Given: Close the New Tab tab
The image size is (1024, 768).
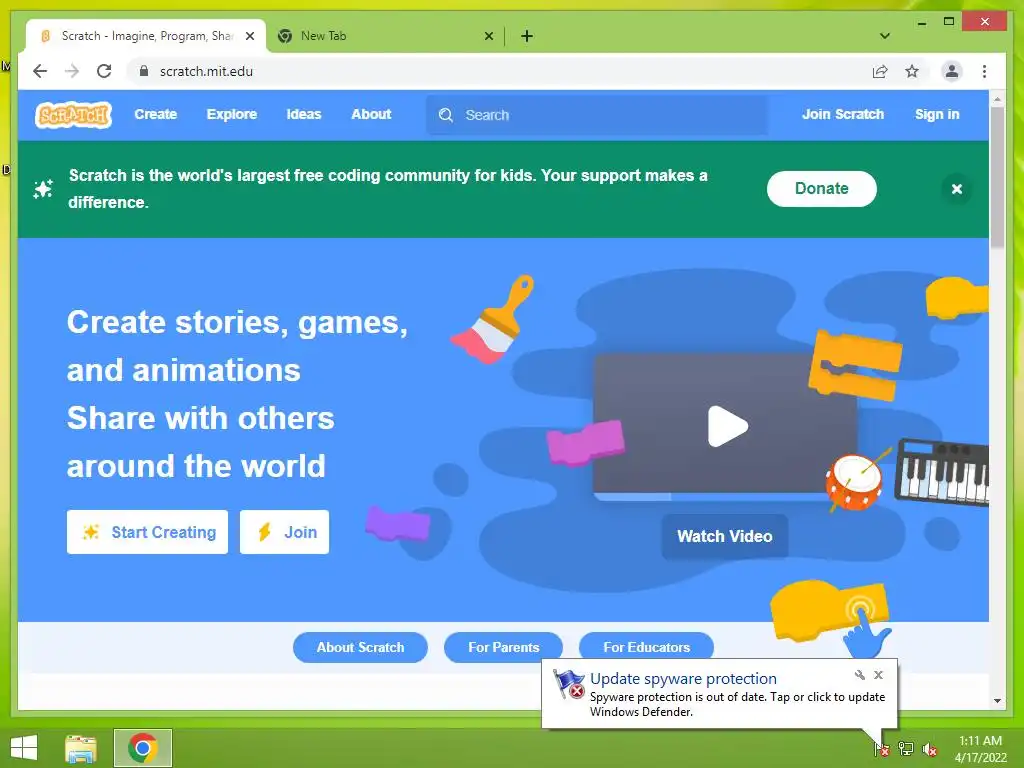Looking at the screenshot, I should (488, 36).
